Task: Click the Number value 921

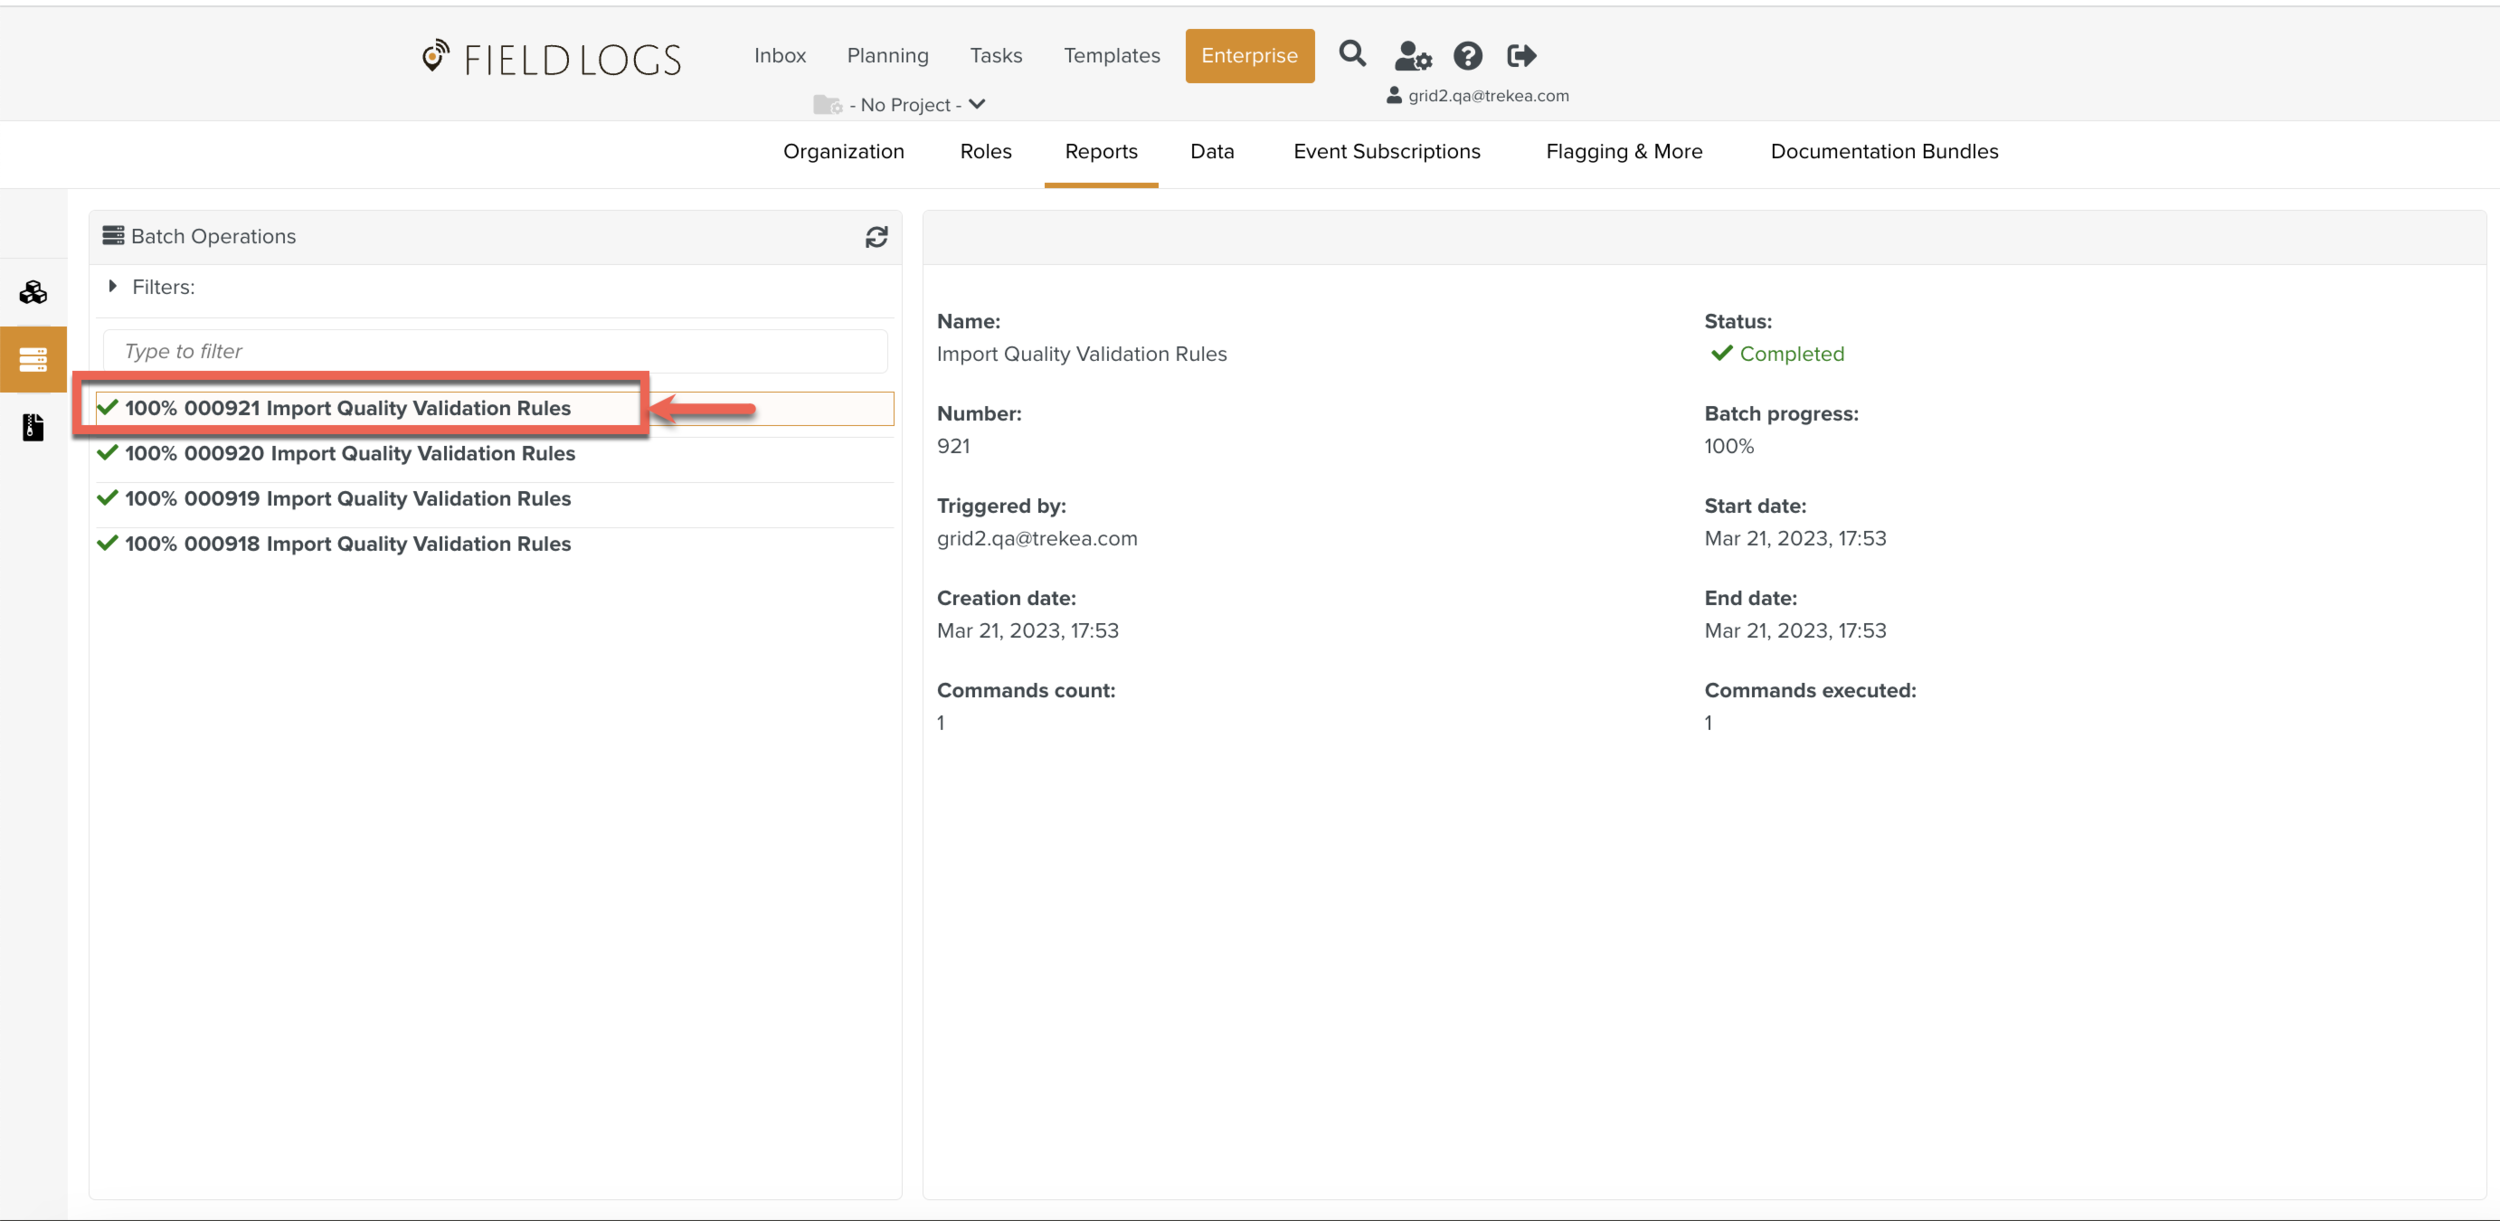Action: [x=953, y=446]
